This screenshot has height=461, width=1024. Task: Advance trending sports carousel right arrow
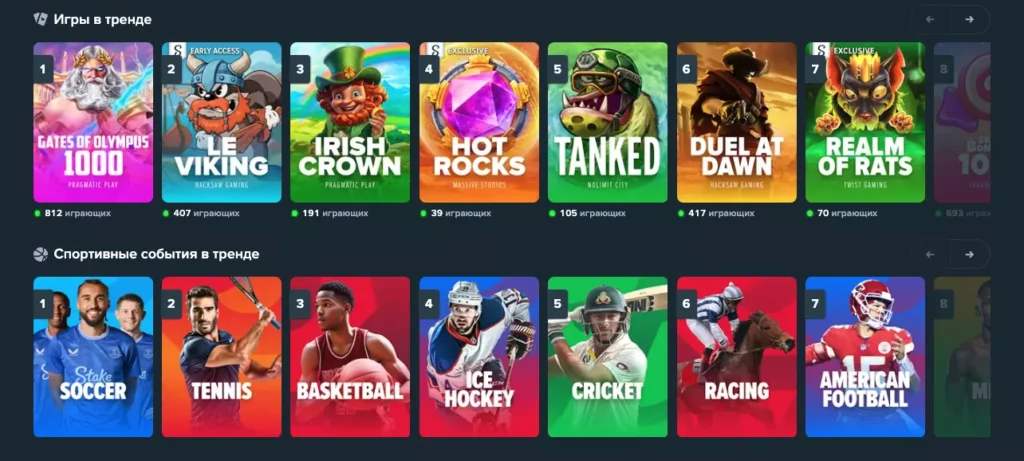coord(970,254)
